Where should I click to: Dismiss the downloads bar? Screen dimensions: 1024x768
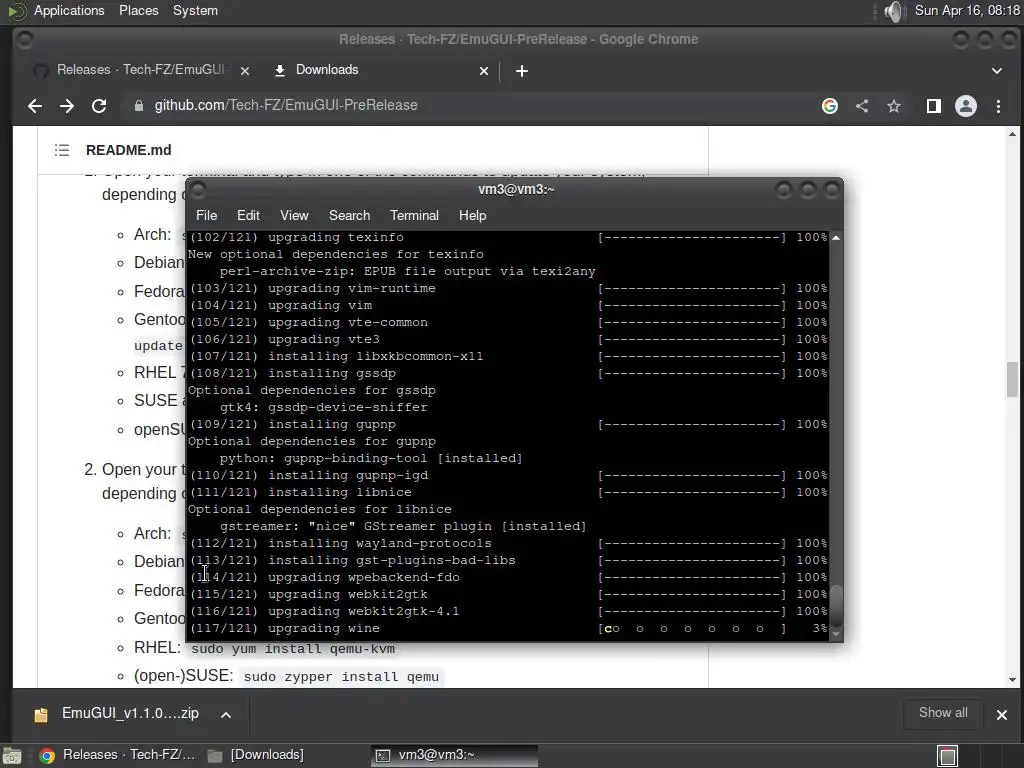pos(1002,714)
